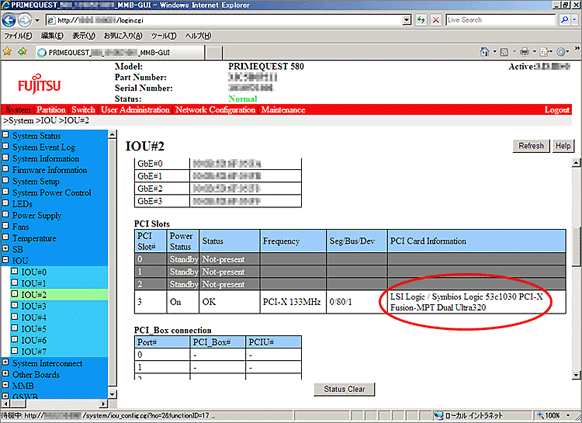This screenshot has width=582, height=423.
Task: Click the red Stop loading icon
Action: tap(436, 20)
